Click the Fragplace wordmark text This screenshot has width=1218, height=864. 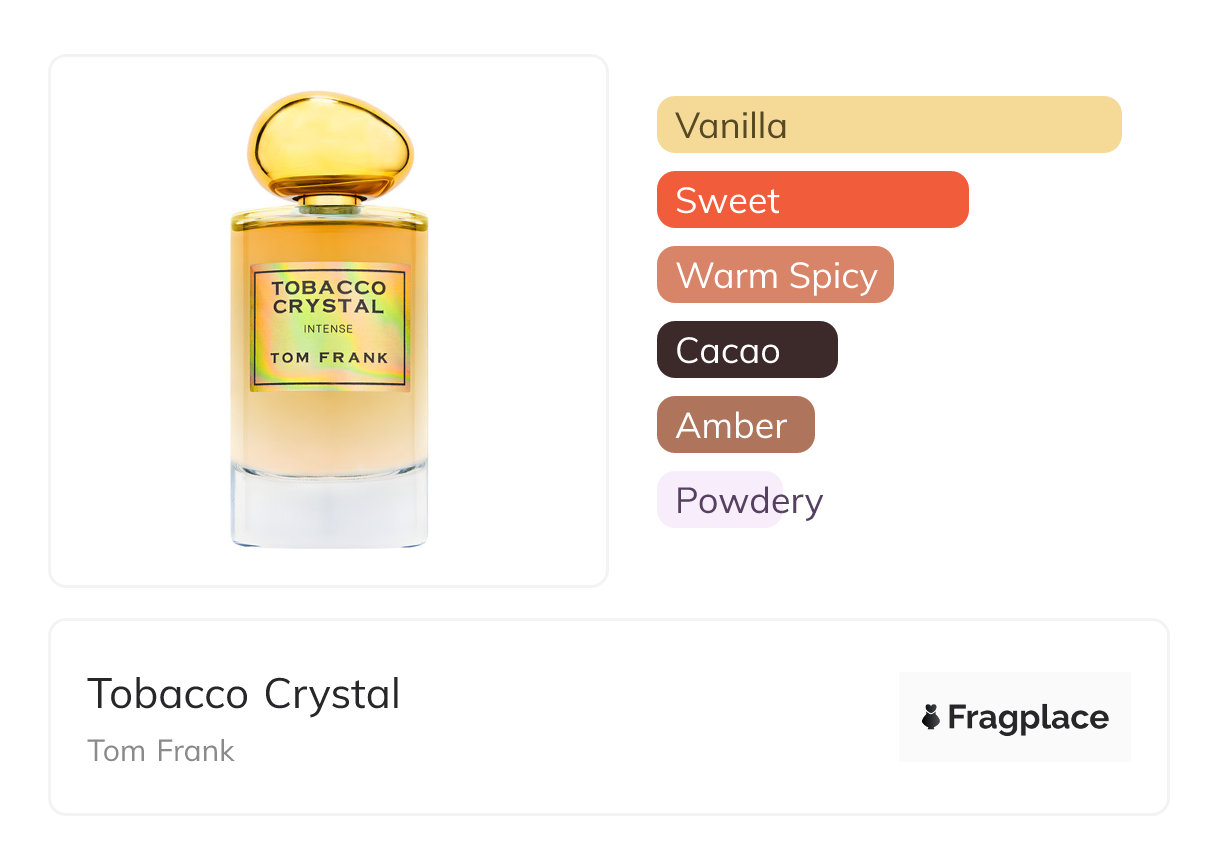coord(1028,717)
